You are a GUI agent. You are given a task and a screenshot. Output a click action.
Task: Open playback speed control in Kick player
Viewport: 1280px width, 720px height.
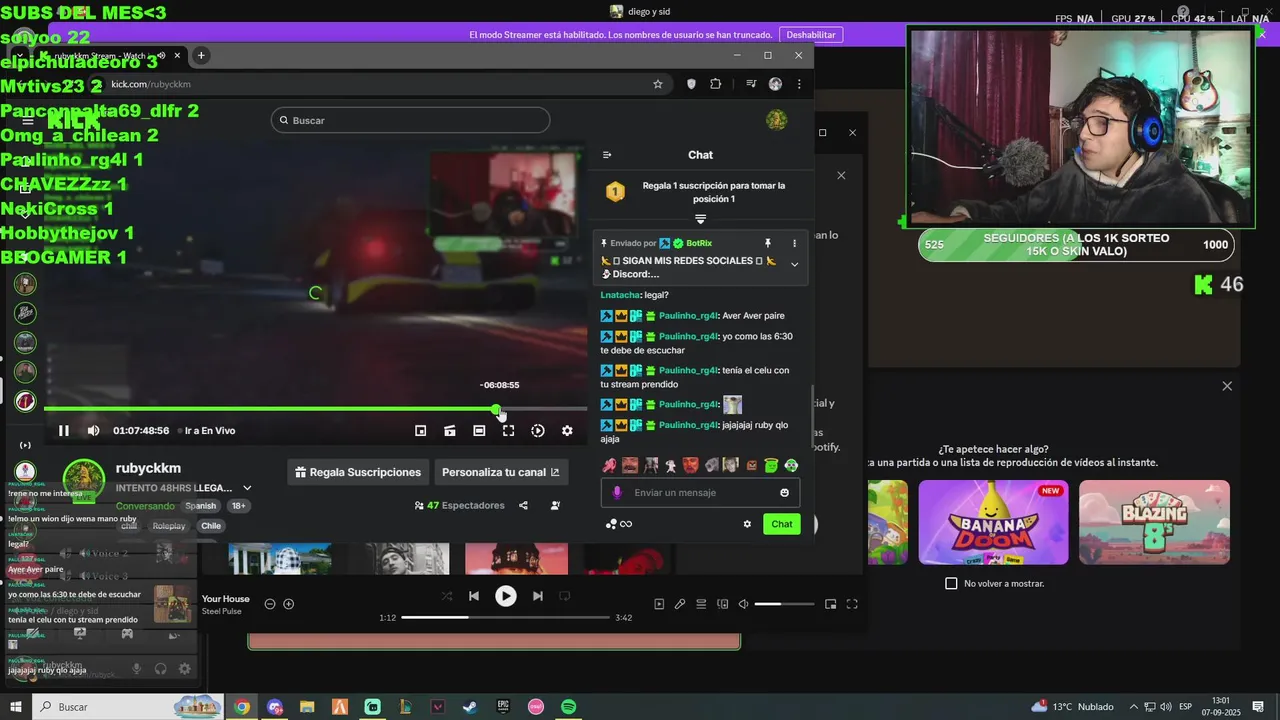pos(538,431)
